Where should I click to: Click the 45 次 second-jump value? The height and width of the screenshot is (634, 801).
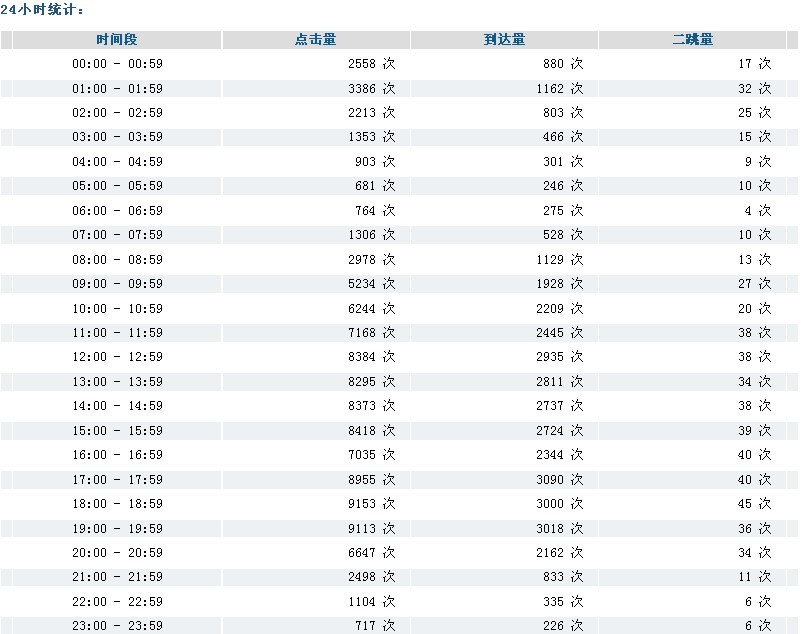754,504
